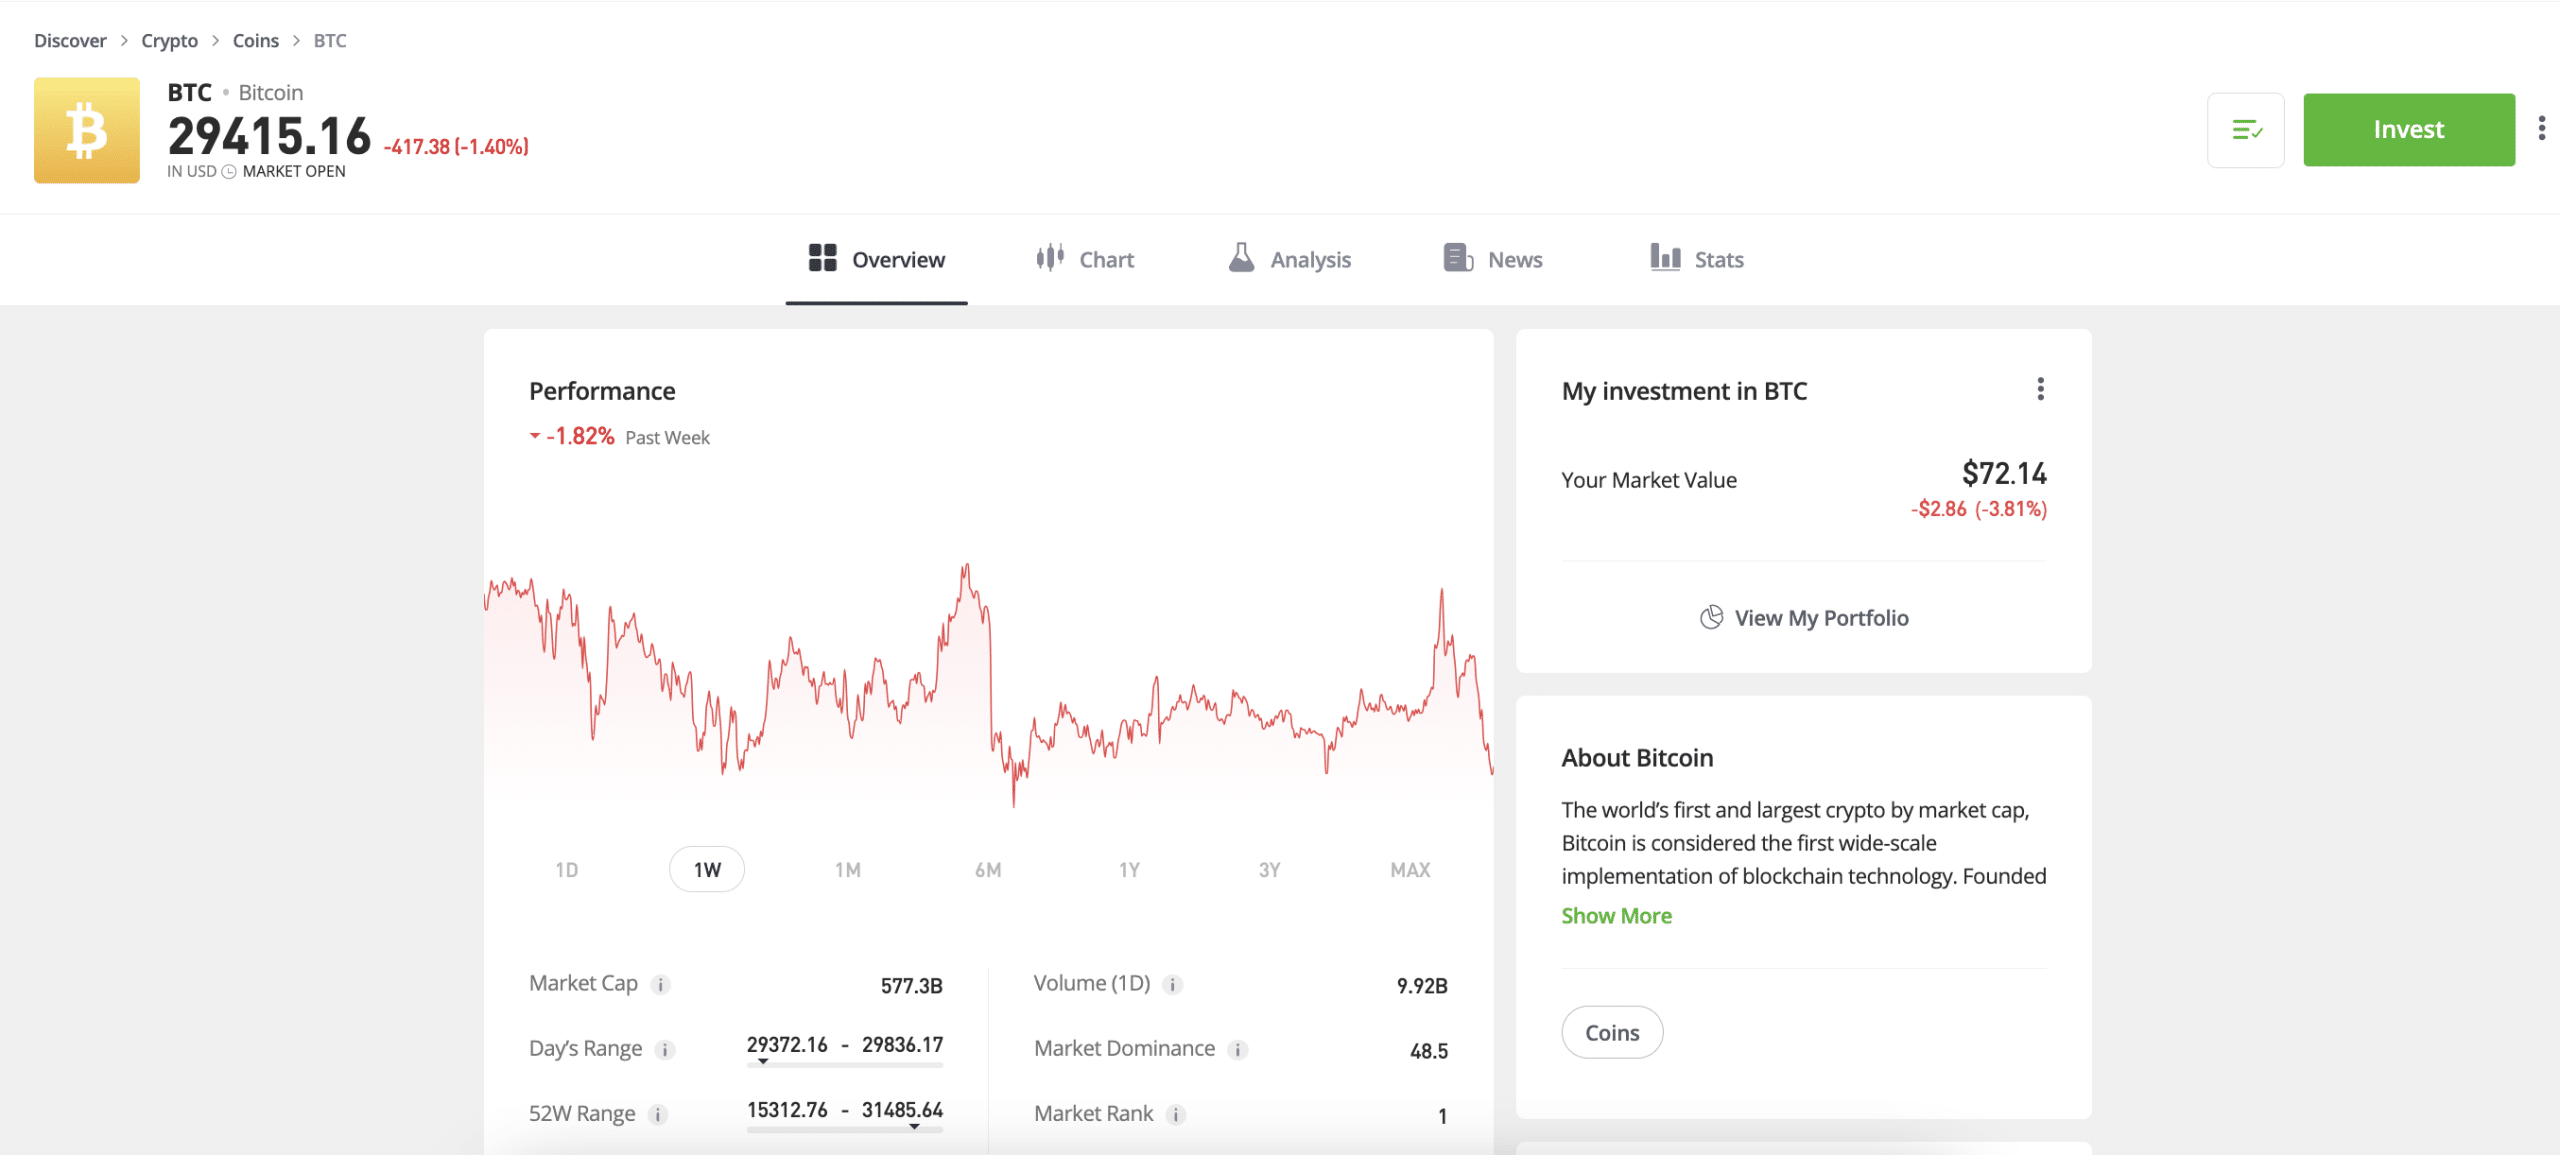Click the $72.14 market value

(x=2004, y=473)
